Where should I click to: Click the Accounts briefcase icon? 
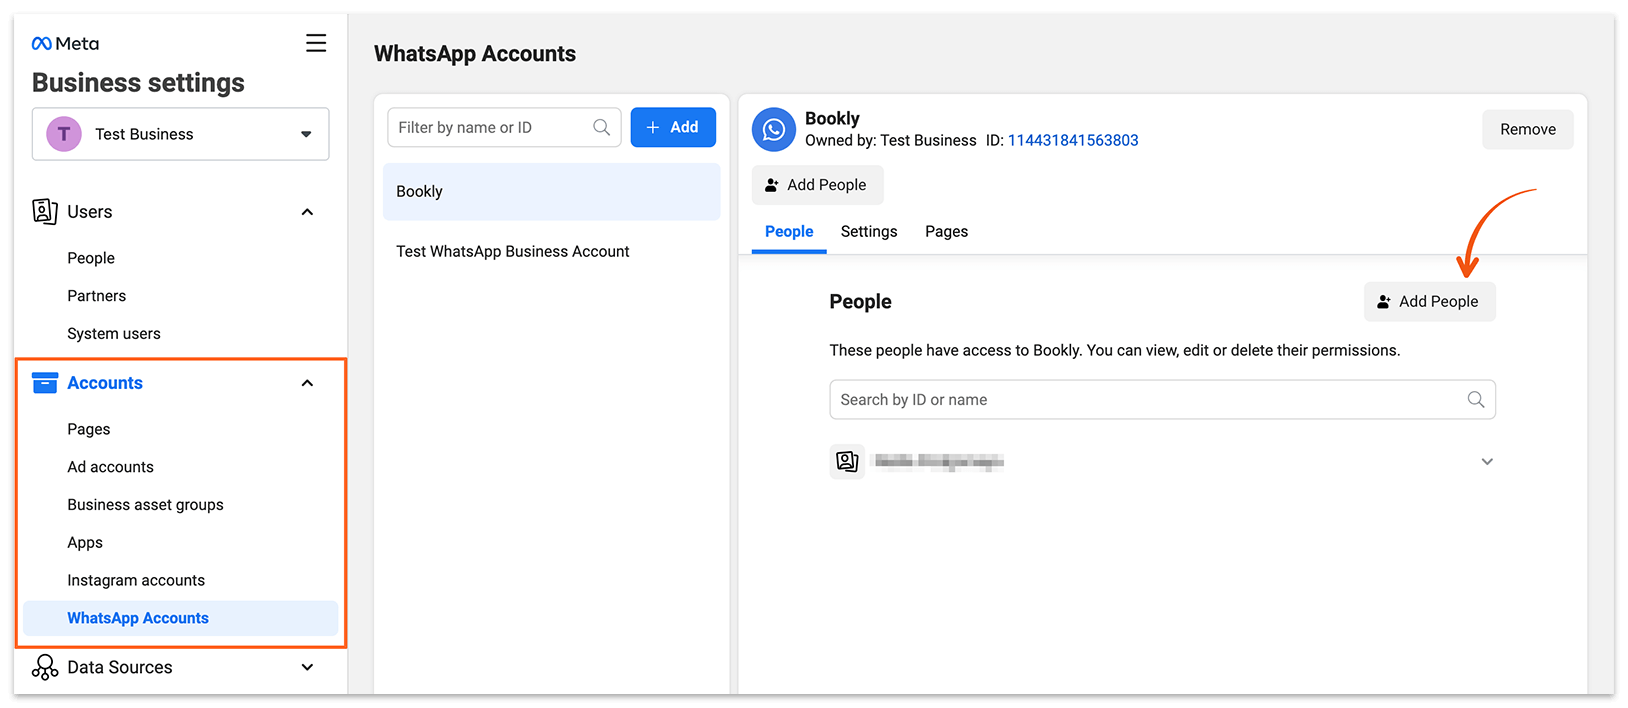(45, 383)
